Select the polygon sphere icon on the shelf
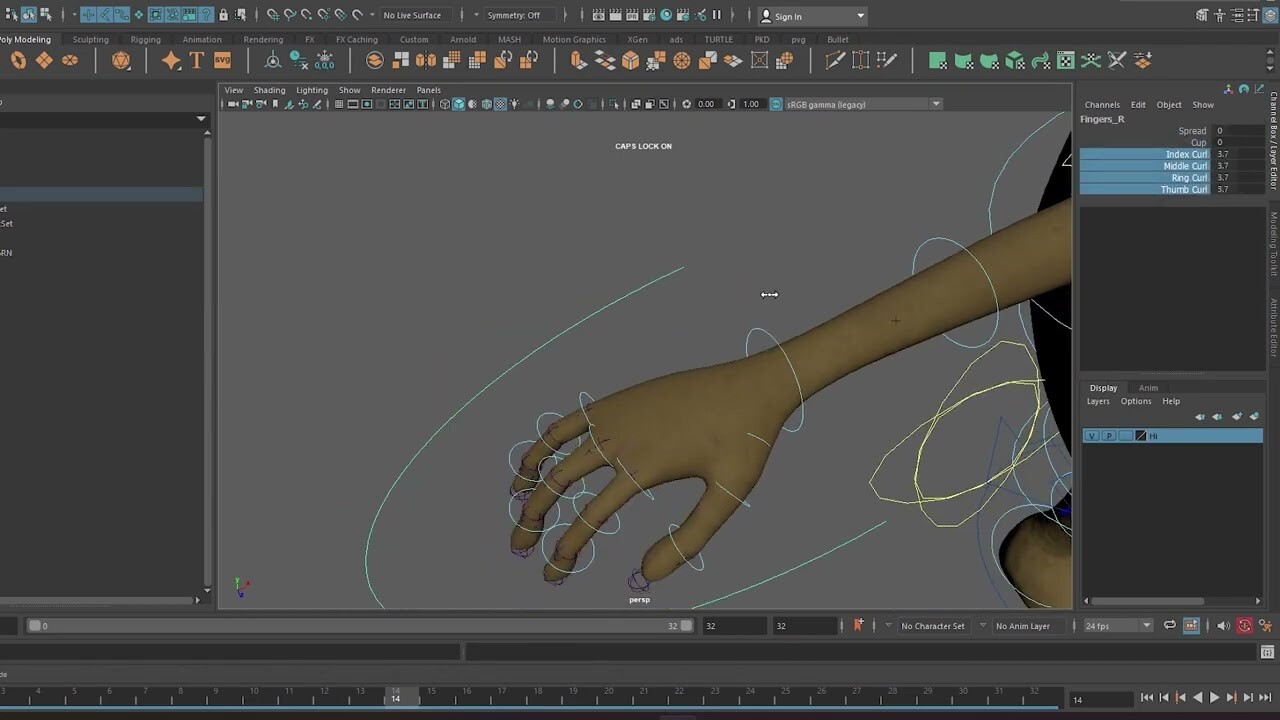 [x=18, y=60]
